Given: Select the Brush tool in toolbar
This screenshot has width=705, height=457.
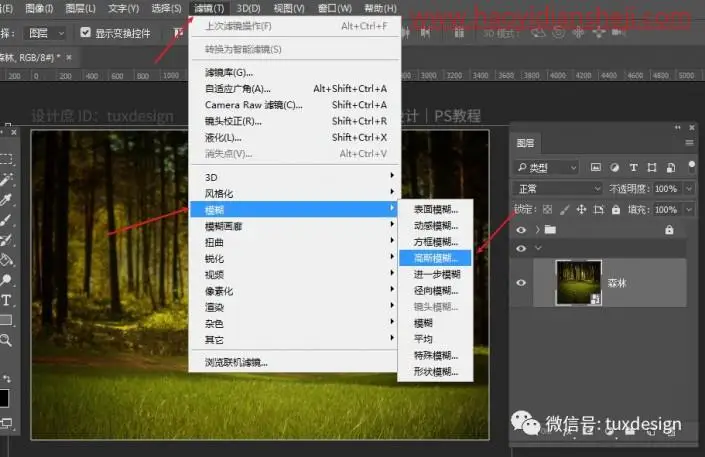Looking at the screenshot, I should tap(6, 220).
